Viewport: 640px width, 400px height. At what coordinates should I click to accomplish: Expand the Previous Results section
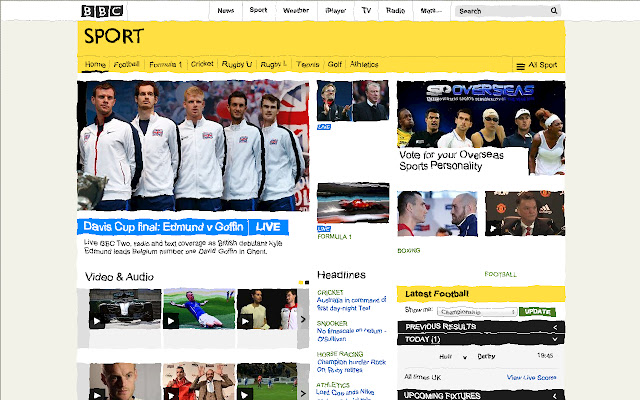481,327
